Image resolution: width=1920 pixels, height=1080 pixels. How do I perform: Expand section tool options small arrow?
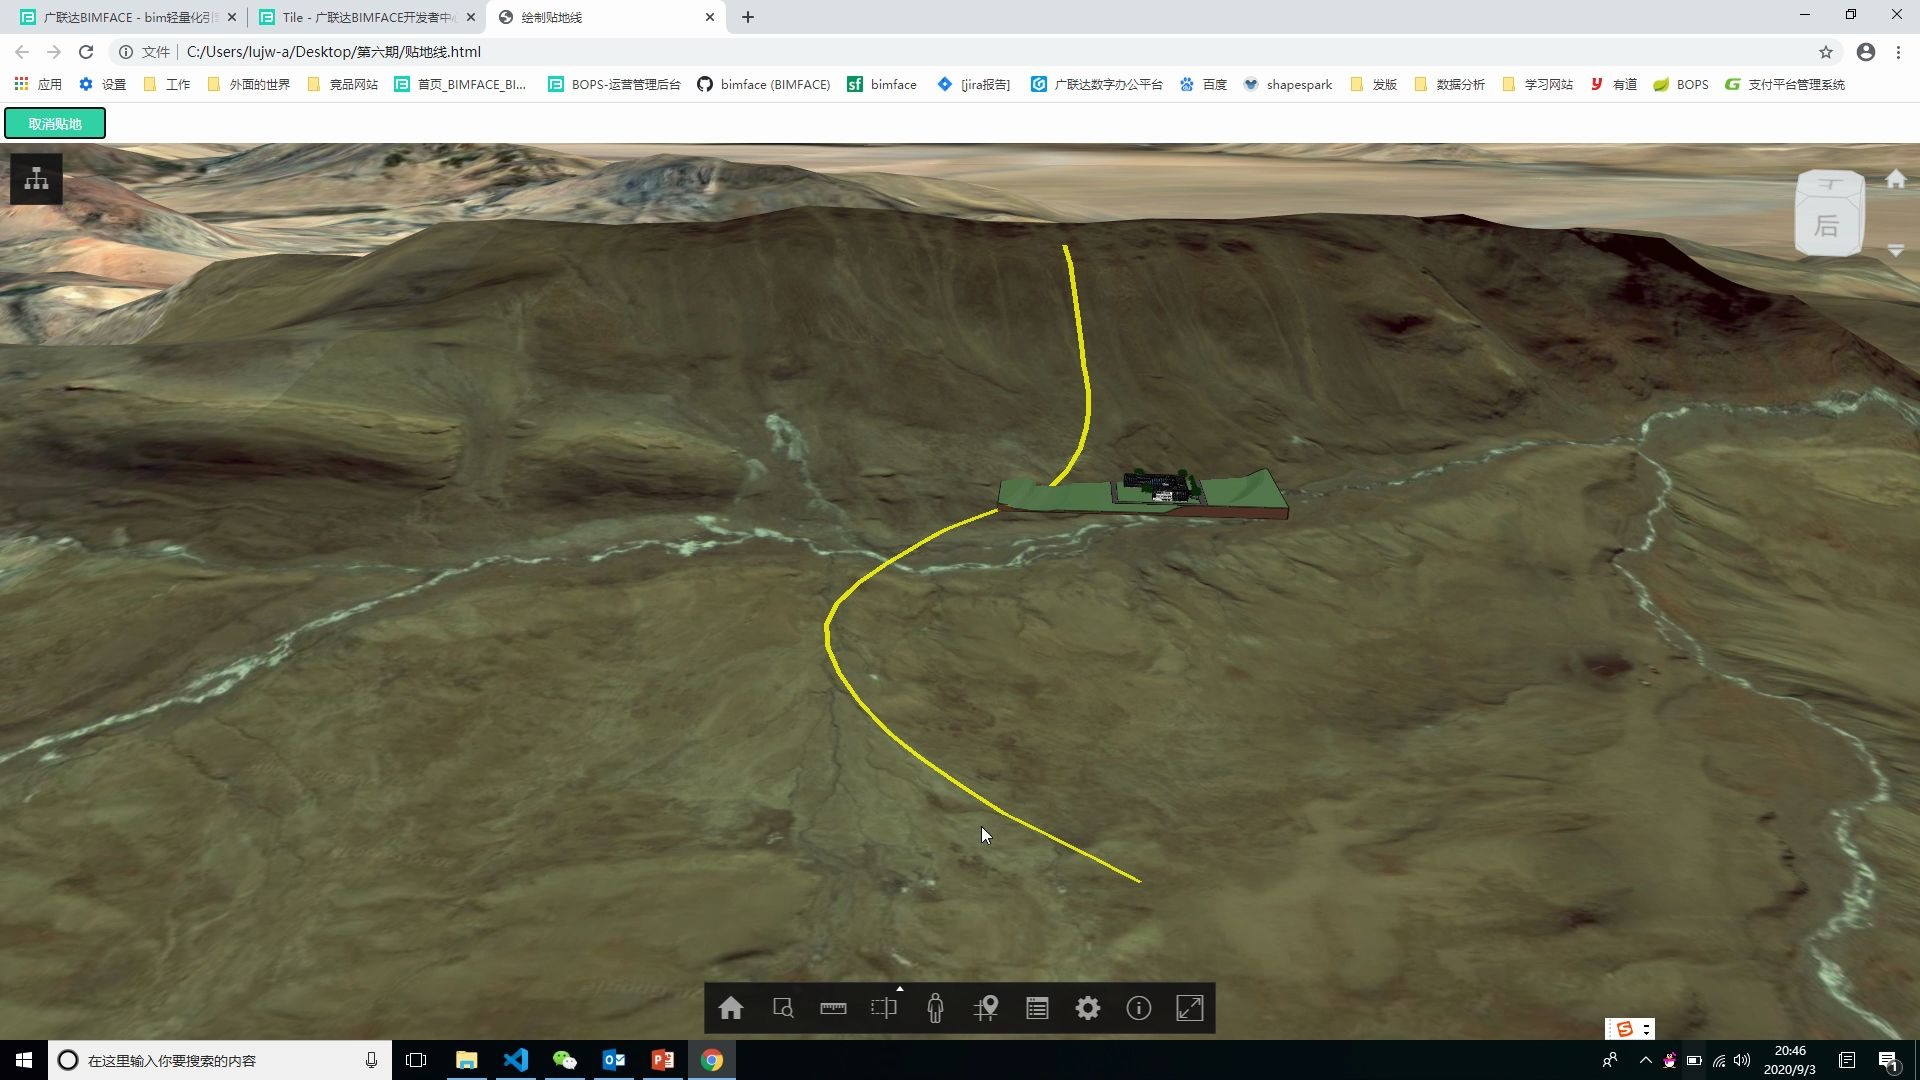(x=900, y=989)
